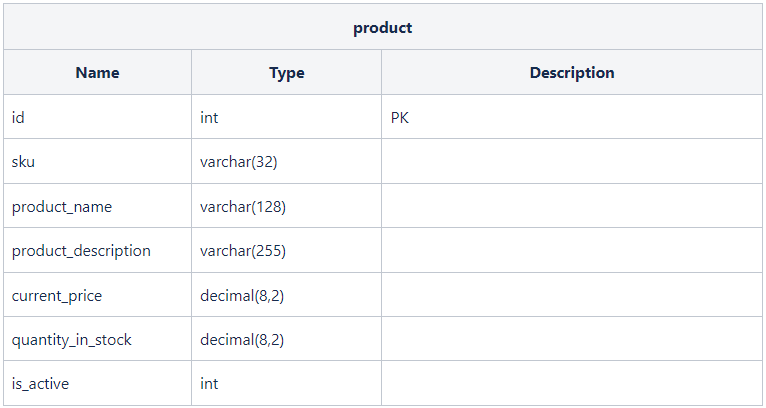
Task: Select the is_active cell
Action: click(x=97, y=384)
